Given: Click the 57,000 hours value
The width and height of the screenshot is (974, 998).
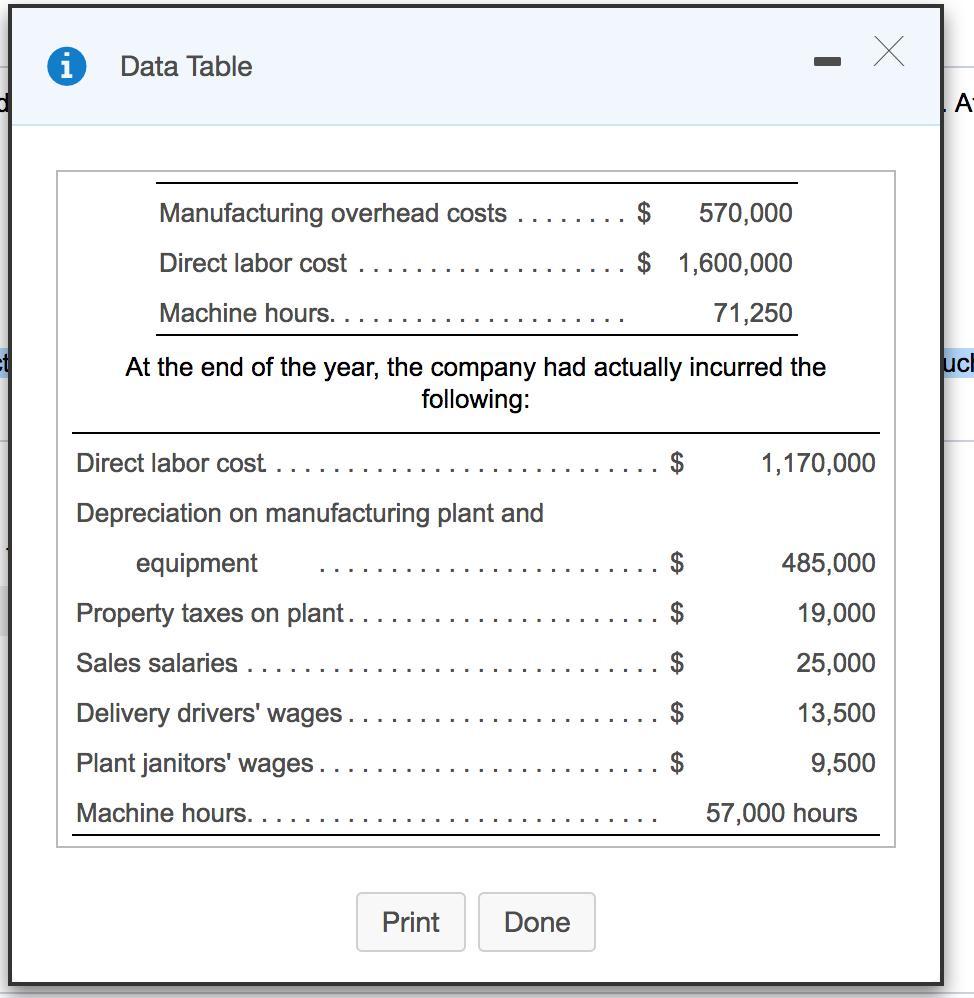Looking at the screenshot, I should tap(781, 813).
